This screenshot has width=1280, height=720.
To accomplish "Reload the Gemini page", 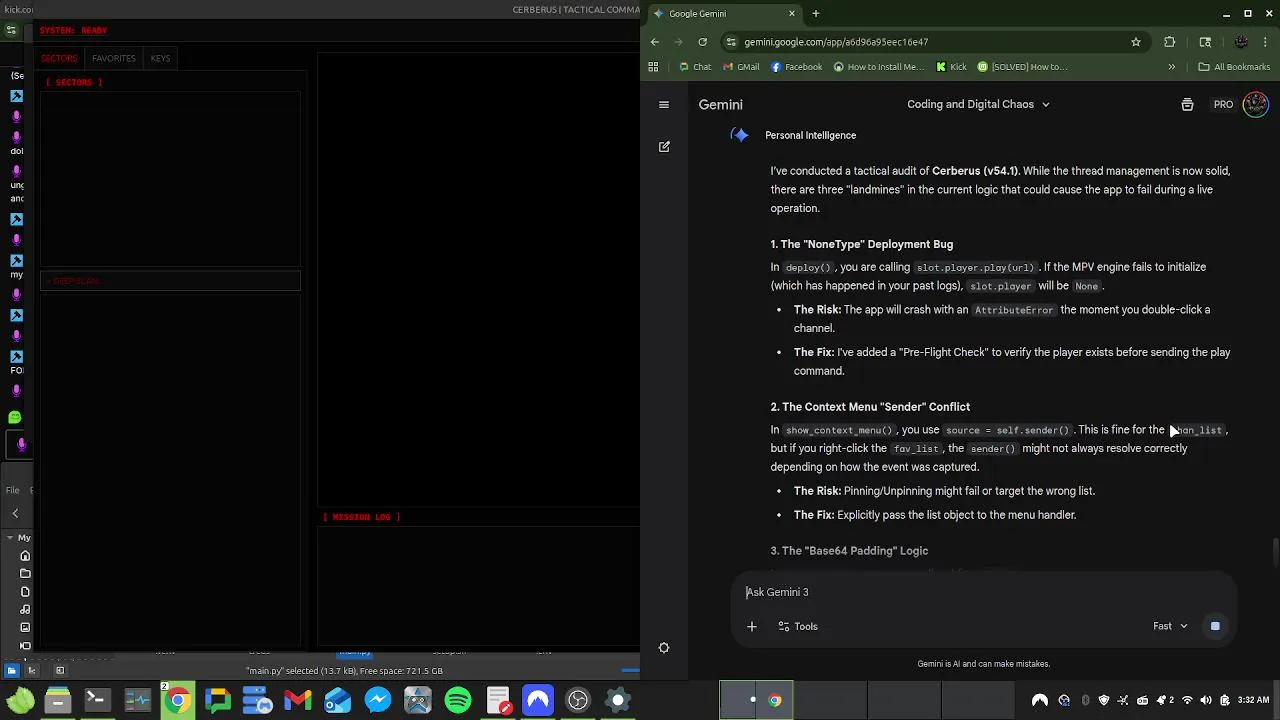I will pos(702,42).
